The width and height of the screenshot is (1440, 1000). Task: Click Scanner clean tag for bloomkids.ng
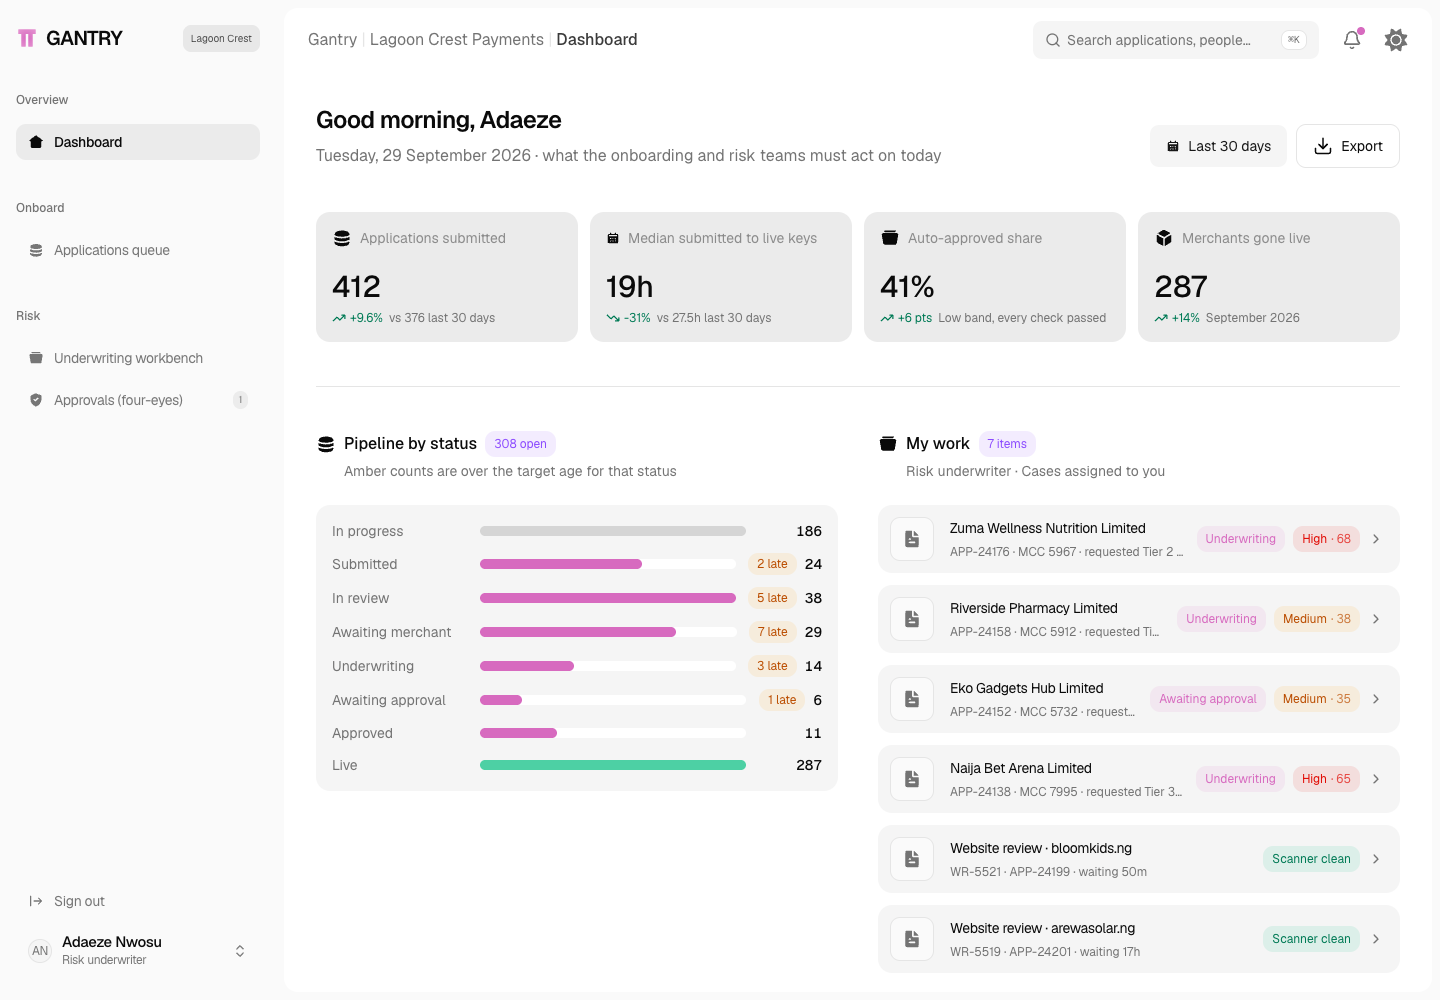pos(1311,859)
